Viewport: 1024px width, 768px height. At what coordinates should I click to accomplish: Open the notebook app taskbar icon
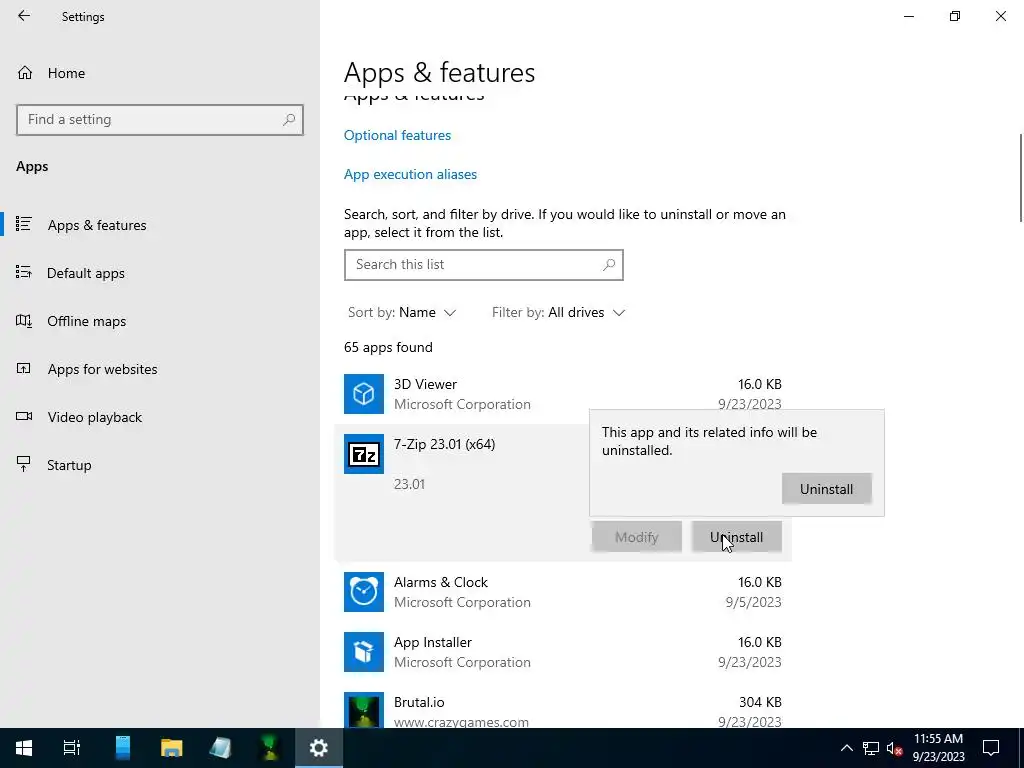tap(221, 748)
